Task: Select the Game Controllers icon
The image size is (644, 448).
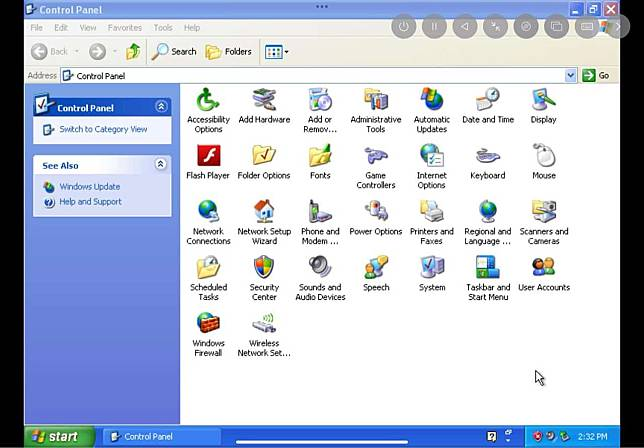Action: (x=375, y=166)
